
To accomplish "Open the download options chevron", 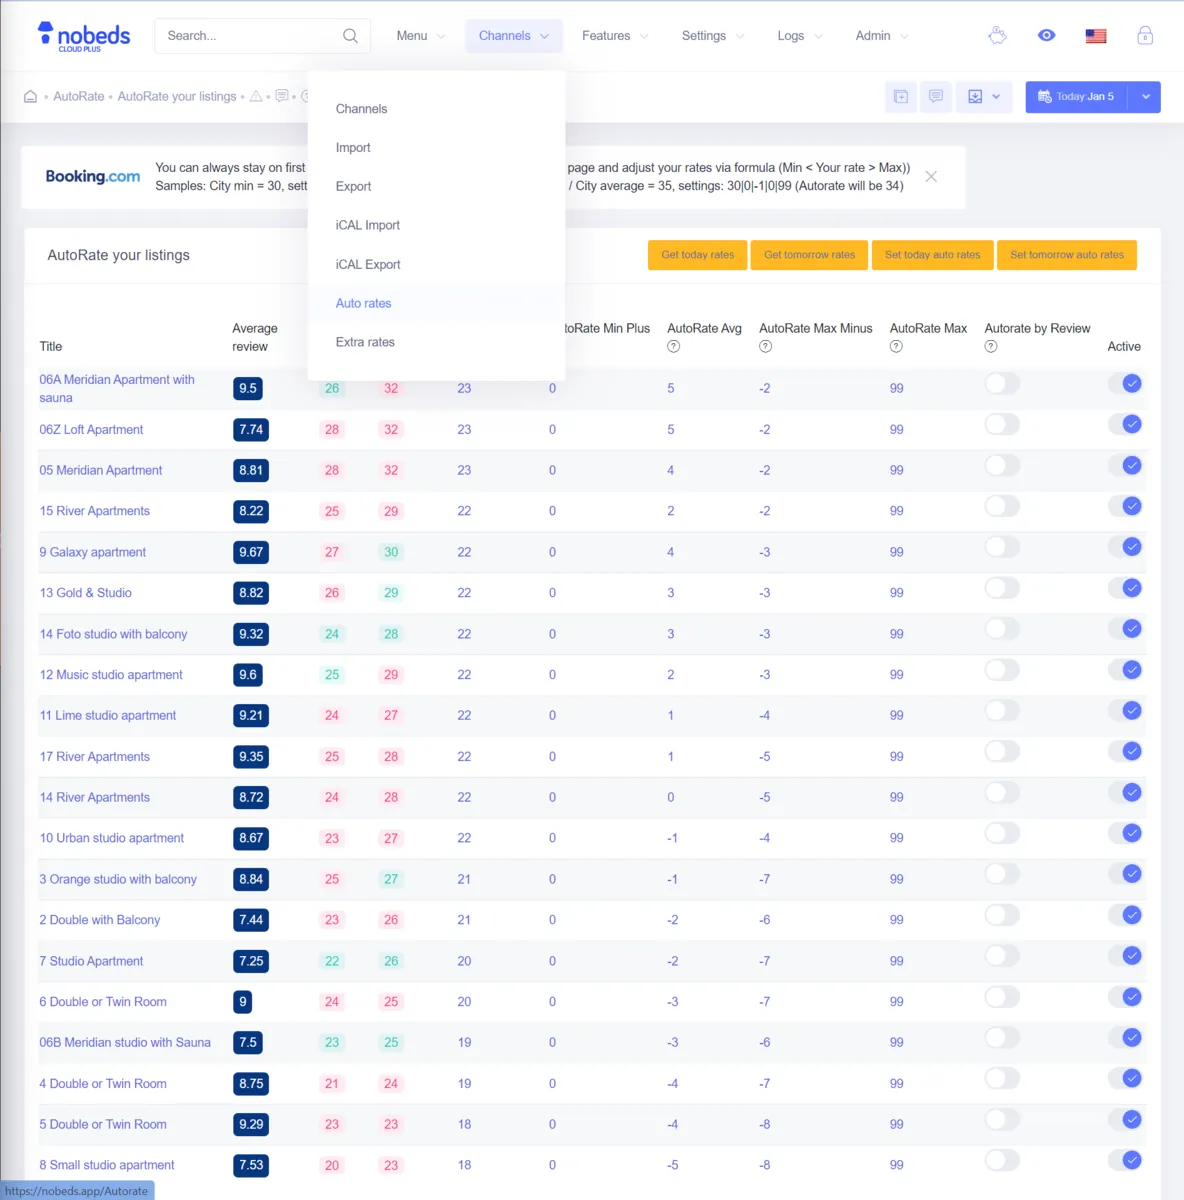I will pyautogui.click(x=996, y=97).
